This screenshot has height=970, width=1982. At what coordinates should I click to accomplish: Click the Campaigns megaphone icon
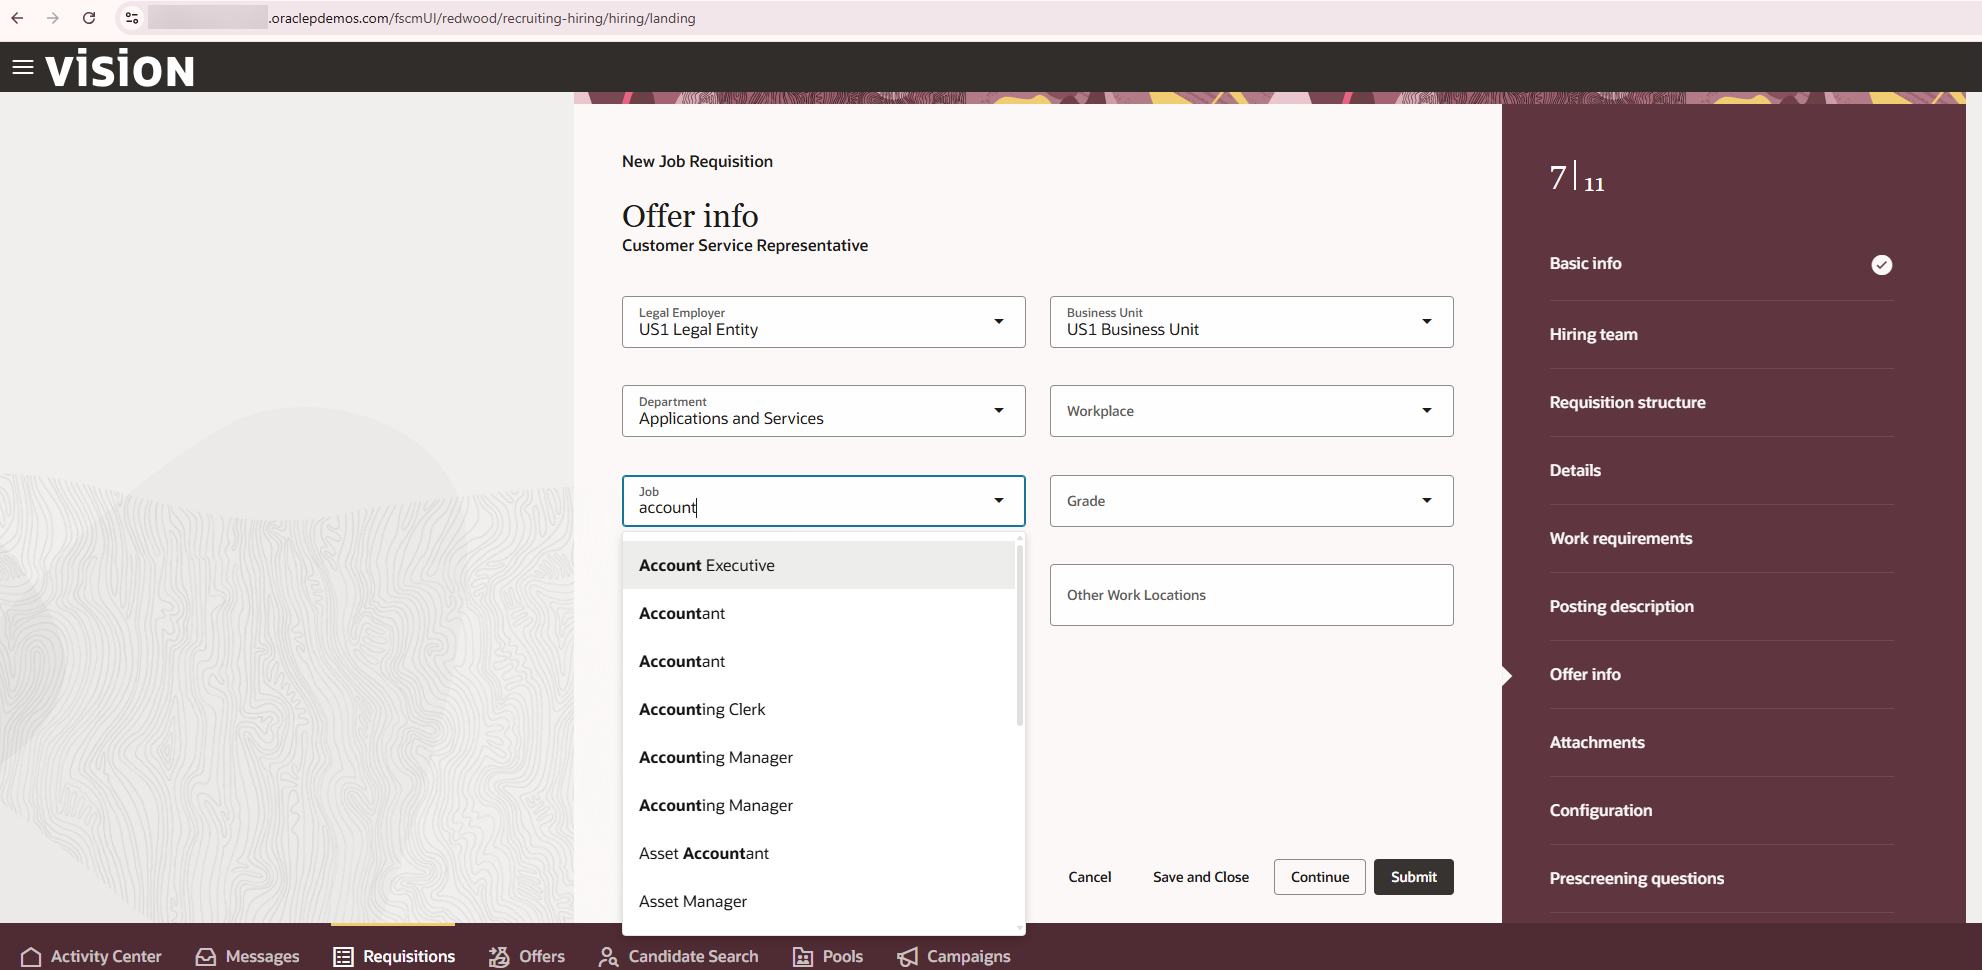(907, 957)
